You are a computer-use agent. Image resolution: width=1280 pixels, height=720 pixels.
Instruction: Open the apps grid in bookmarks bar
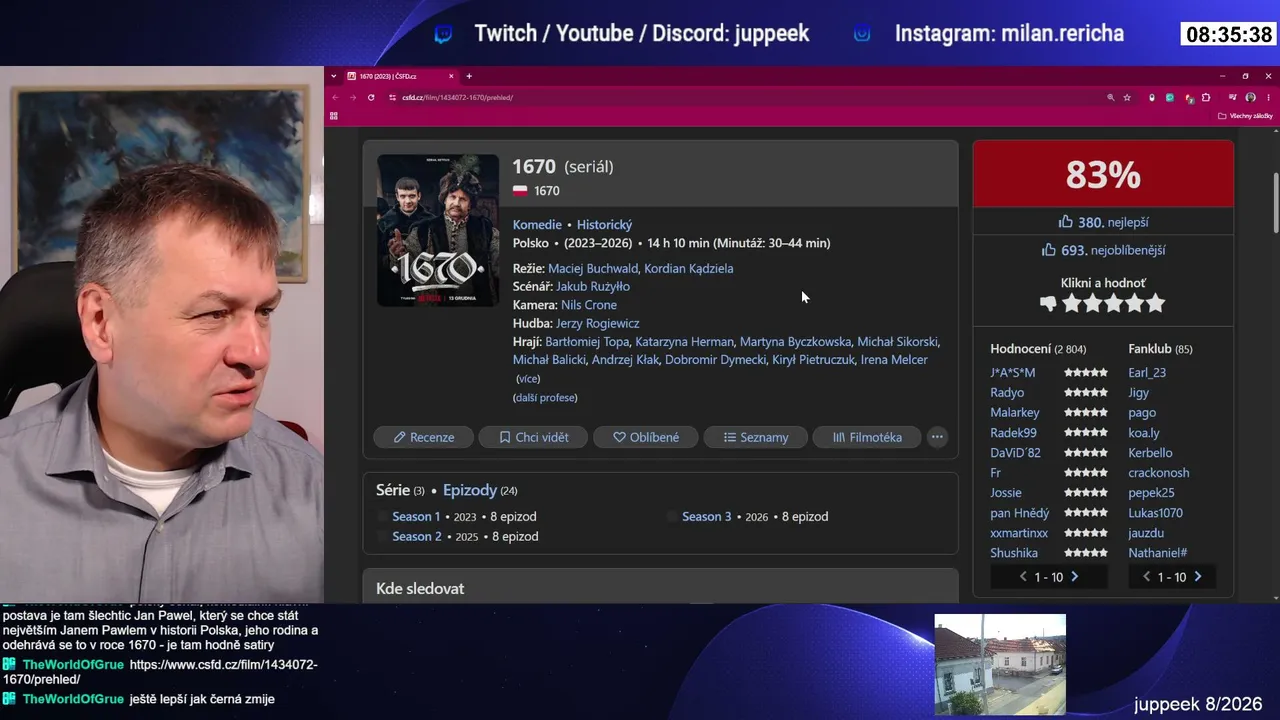(x=333, y=116)
